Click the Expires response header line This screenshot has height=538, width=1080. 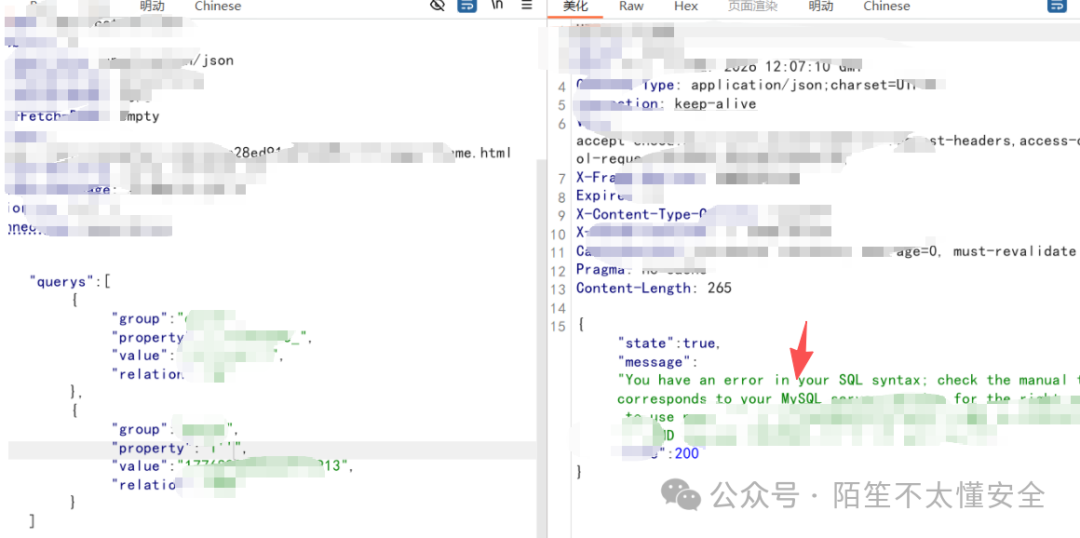(x=603, y=196)
